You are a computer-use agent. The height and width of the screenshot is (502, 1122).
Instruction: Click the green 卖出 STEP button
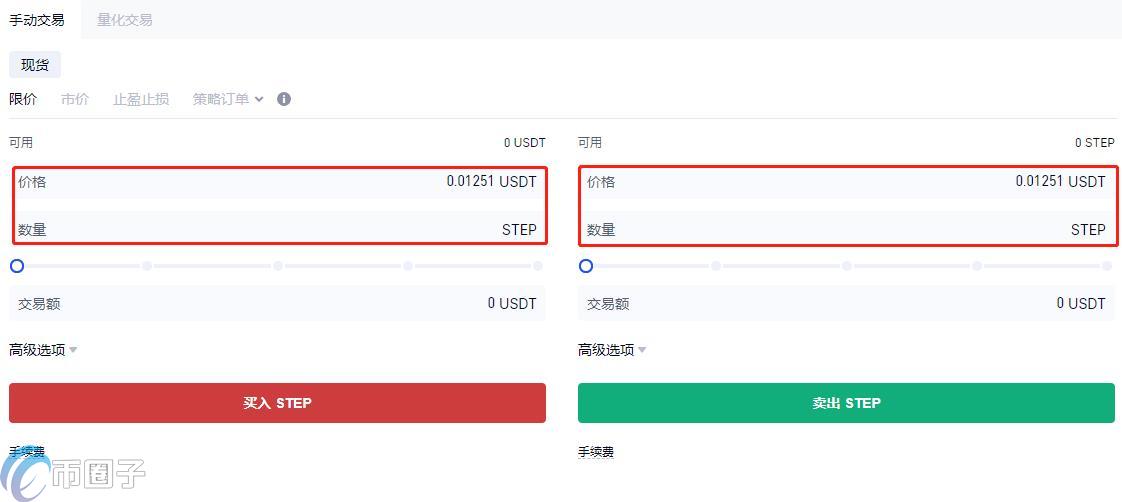coord(847,403)
